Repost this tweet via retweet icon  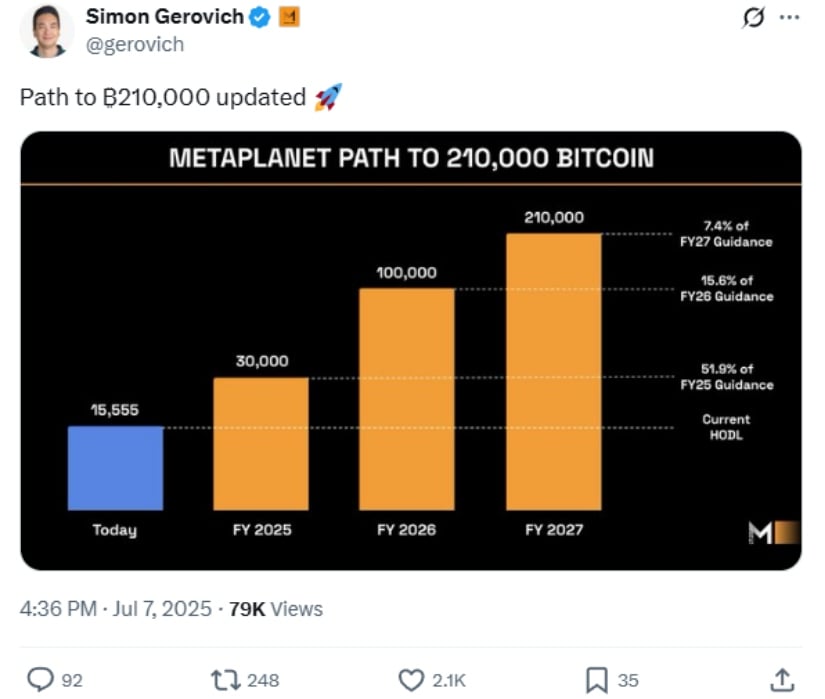225,680
